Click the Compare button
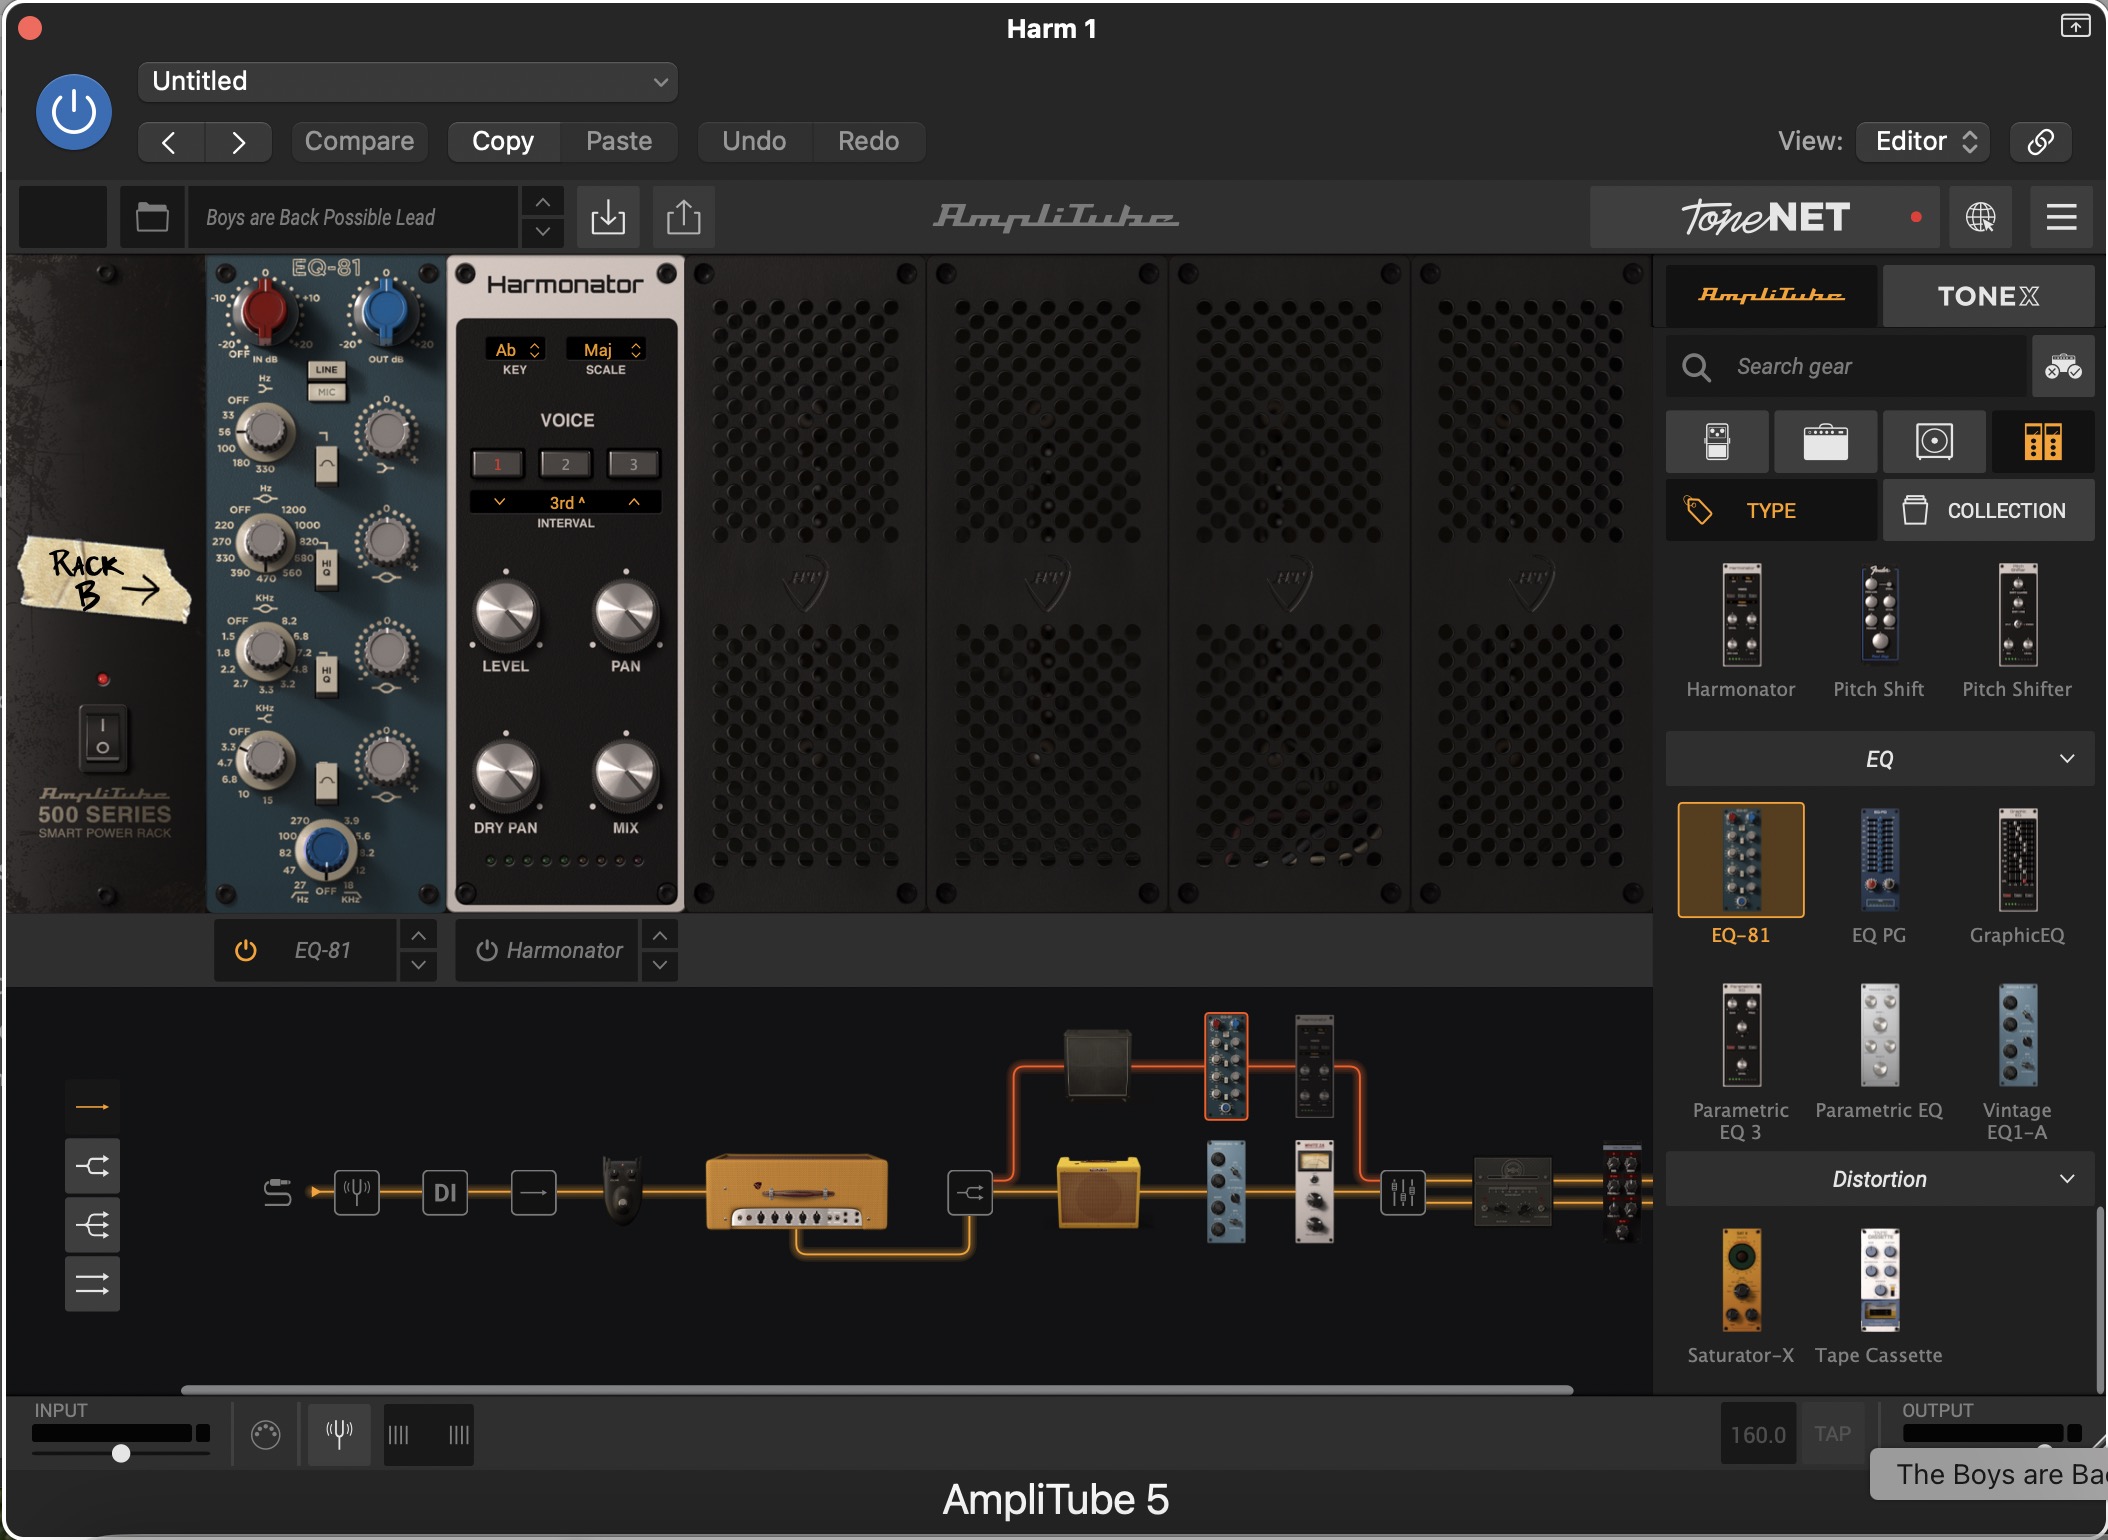 pyautogui.click(x=359, y=141)
